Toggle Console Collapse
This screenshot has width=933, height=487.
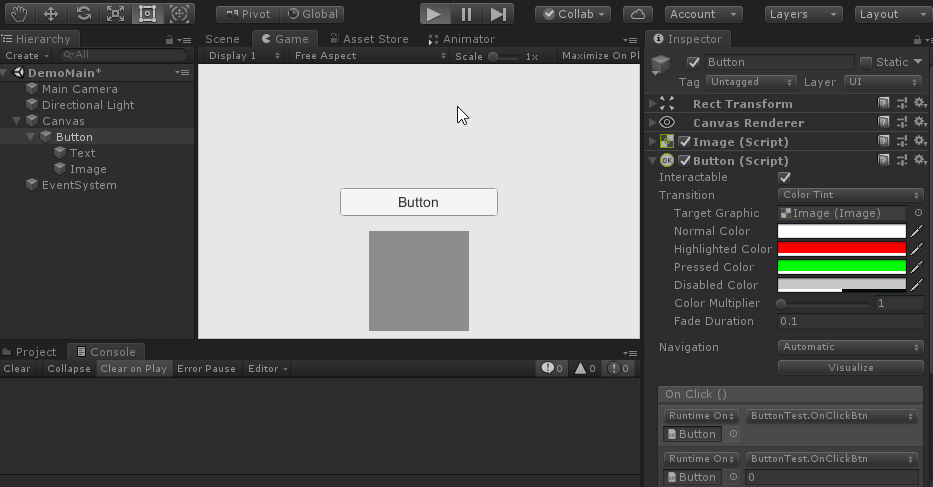coord(69,369)
